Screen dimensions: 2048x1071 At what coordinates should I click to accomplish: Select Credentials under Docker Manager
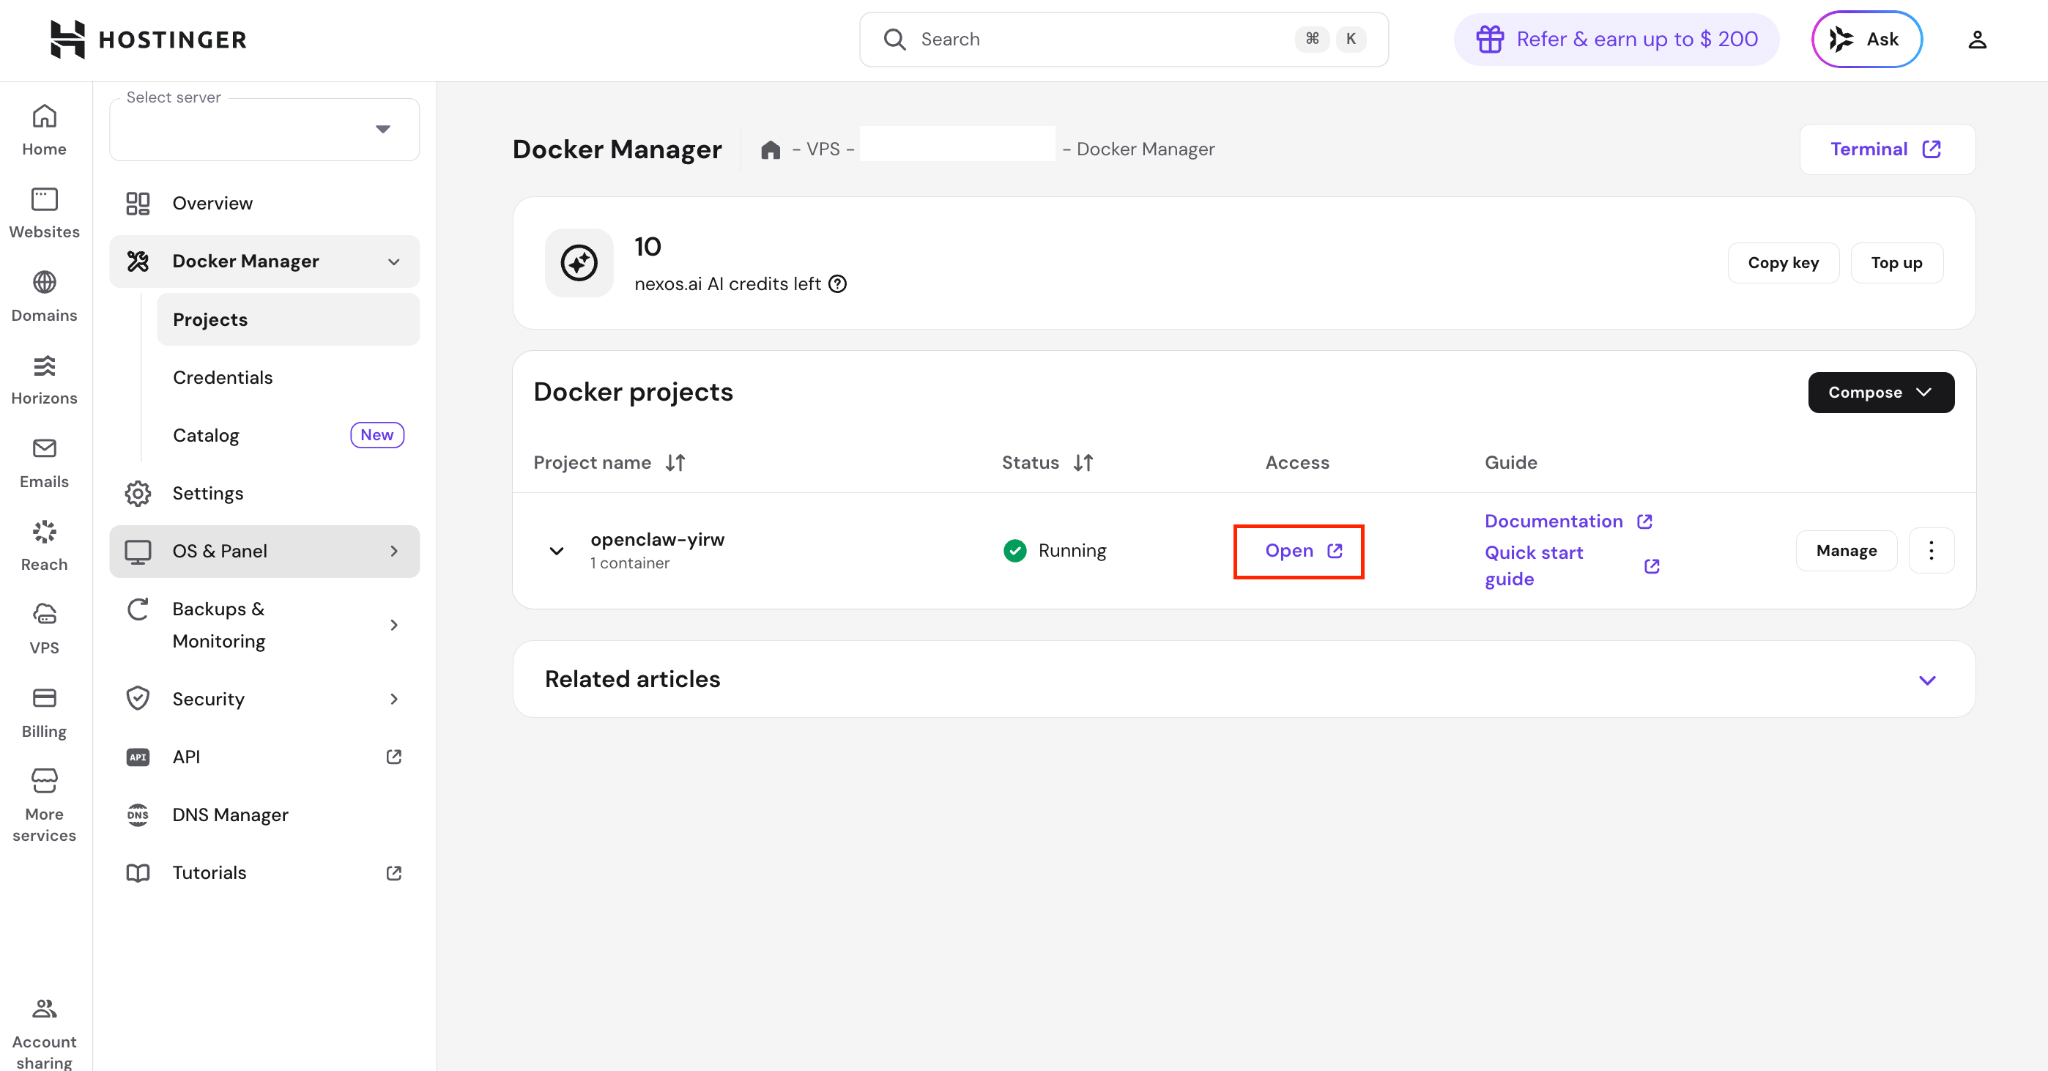(222, 377)
